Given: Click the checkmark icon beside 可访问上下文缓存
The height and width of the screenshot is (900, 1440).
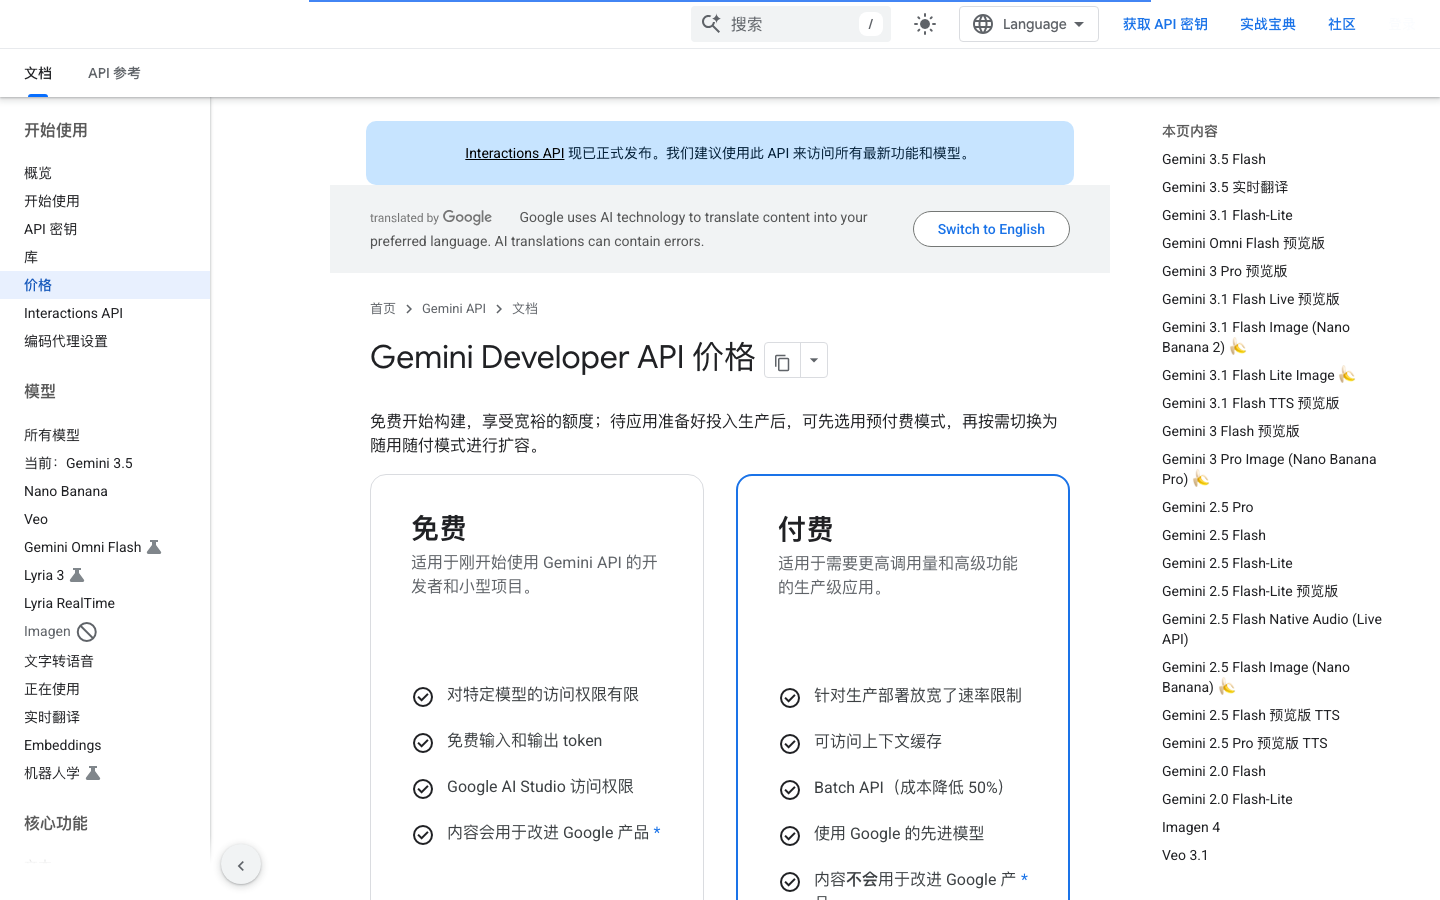Looking at the screenshot, I should (790, 744).
